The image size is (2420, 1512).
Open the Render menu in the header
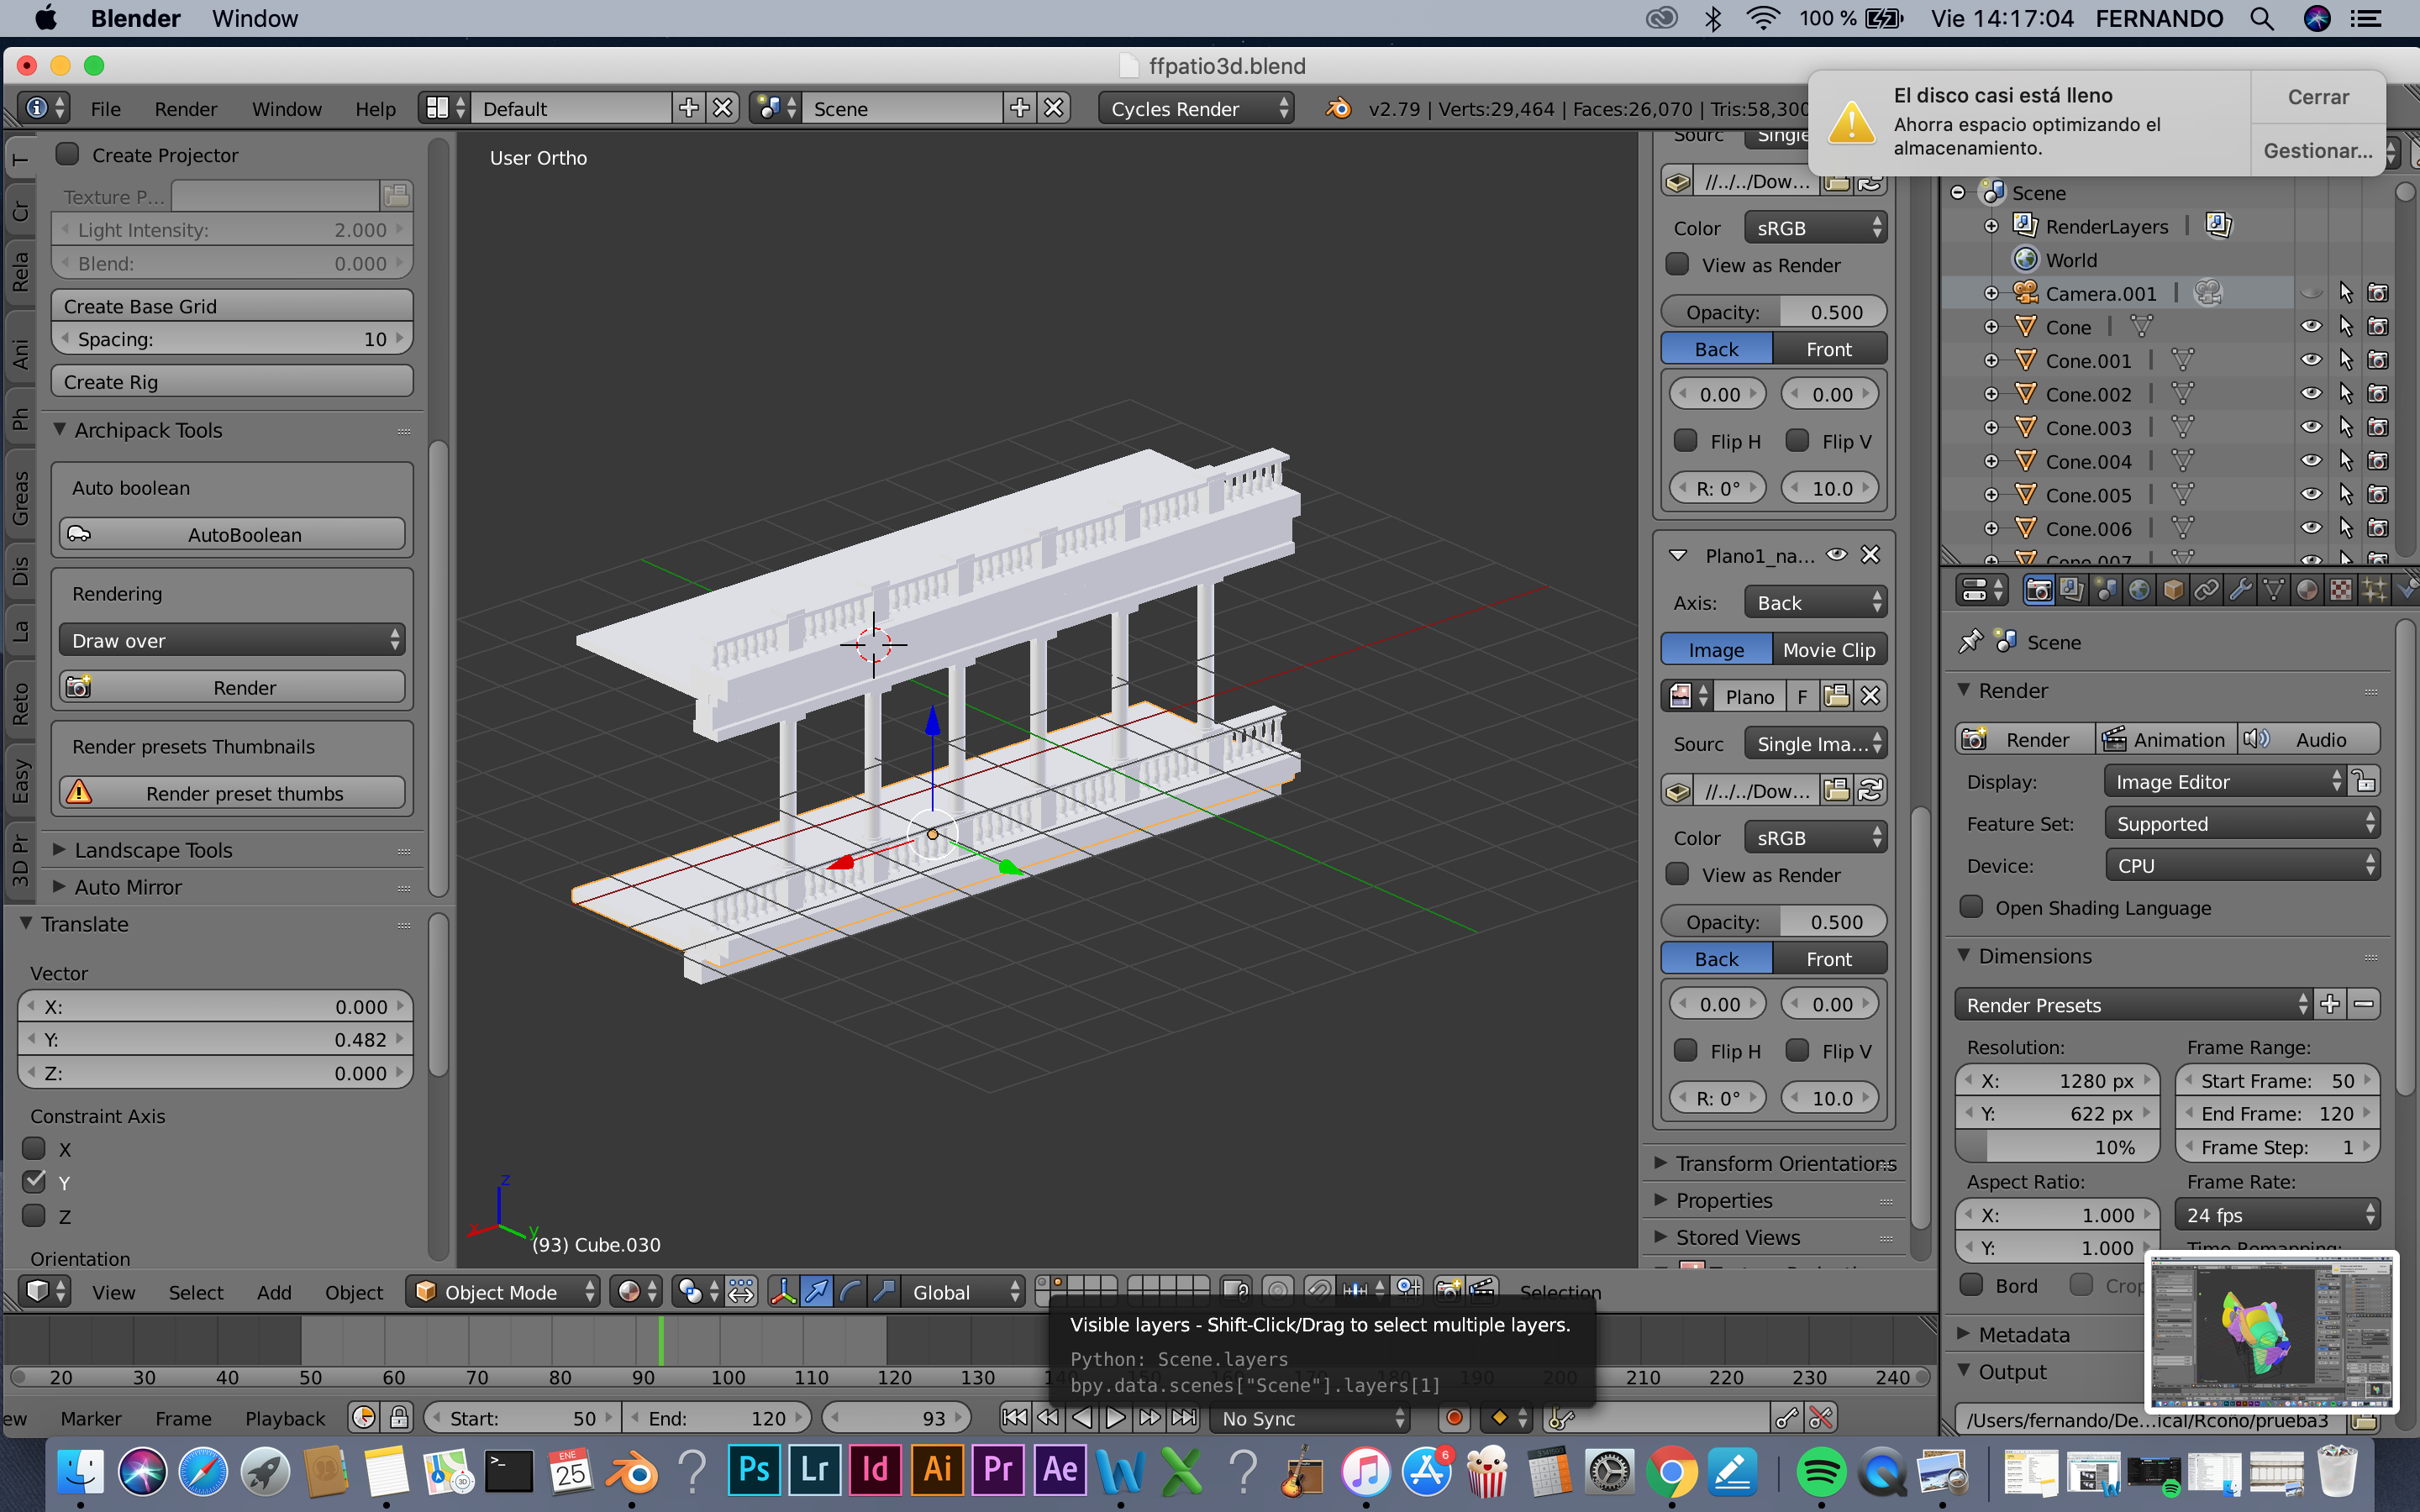click(x=185, y=108)
